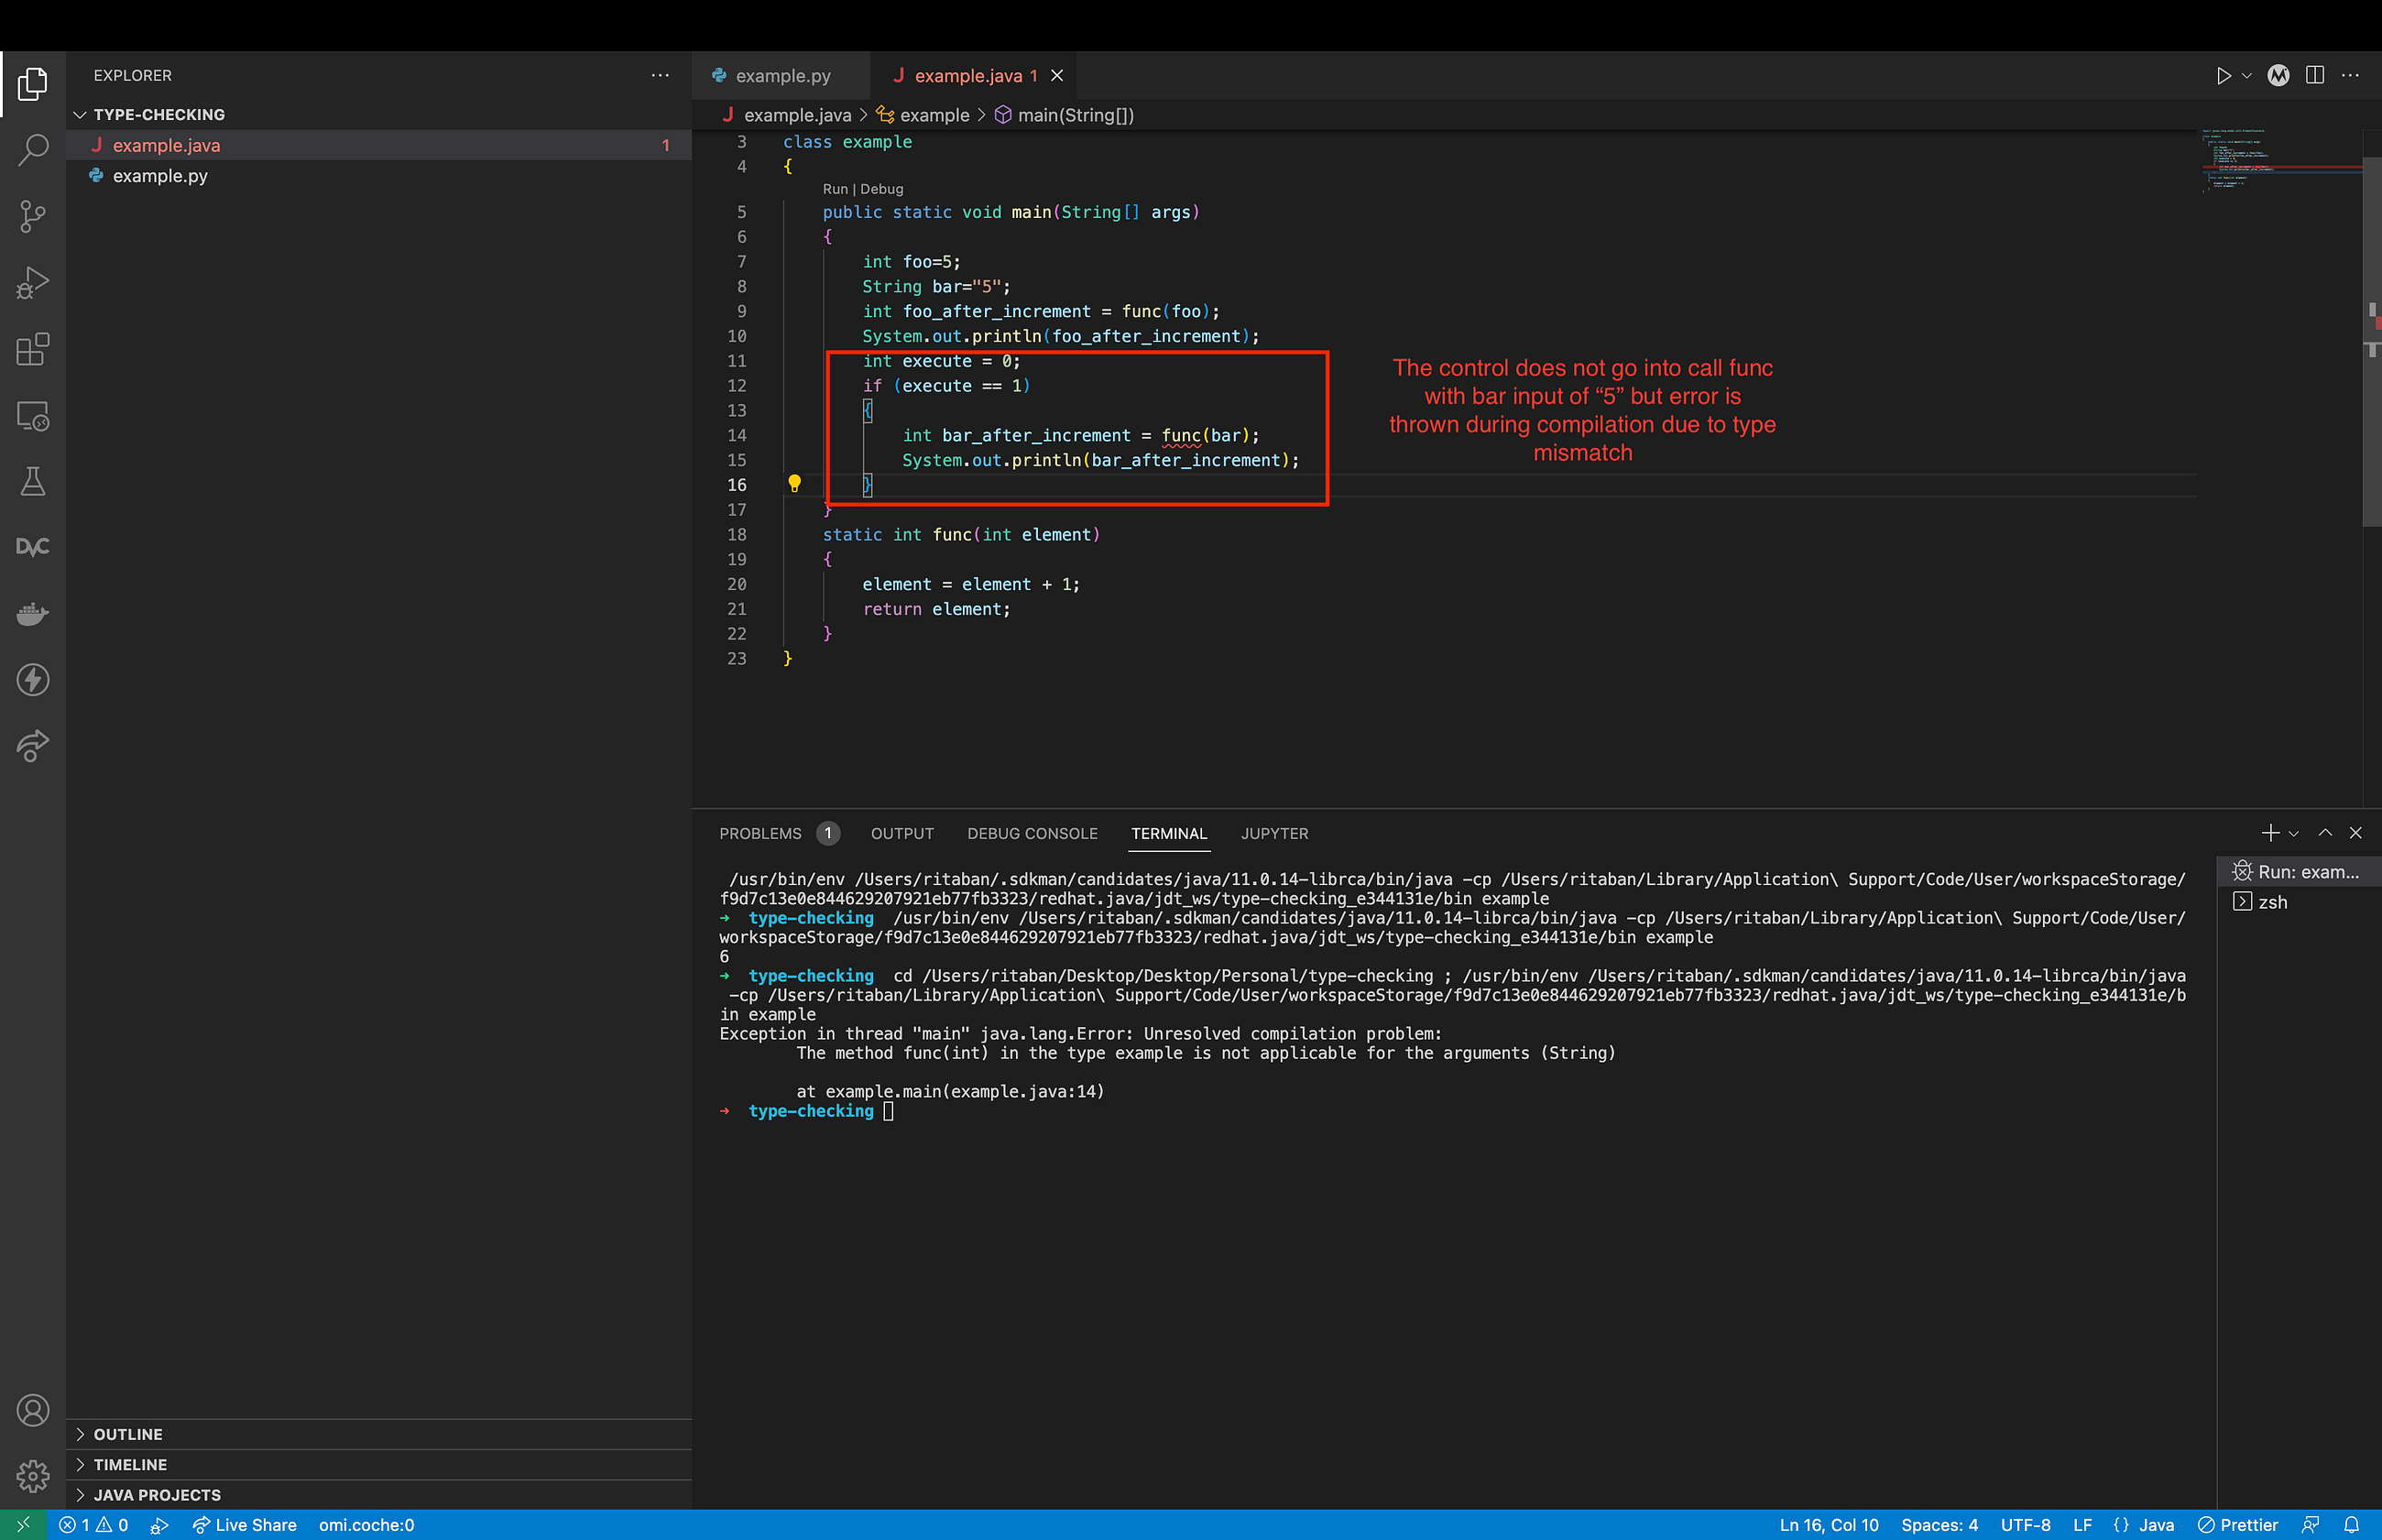Open the Jupyter panel tab
The width and height of the screenshot is (2382, 1540).
(x=1274, y=834)
